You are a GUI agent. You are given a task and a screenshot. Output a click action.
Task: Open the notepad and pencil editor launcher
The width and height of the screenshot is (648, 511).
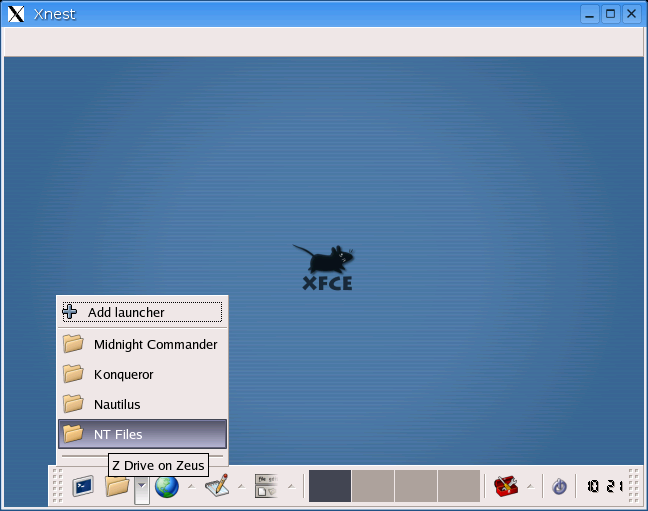coord(217,486)
